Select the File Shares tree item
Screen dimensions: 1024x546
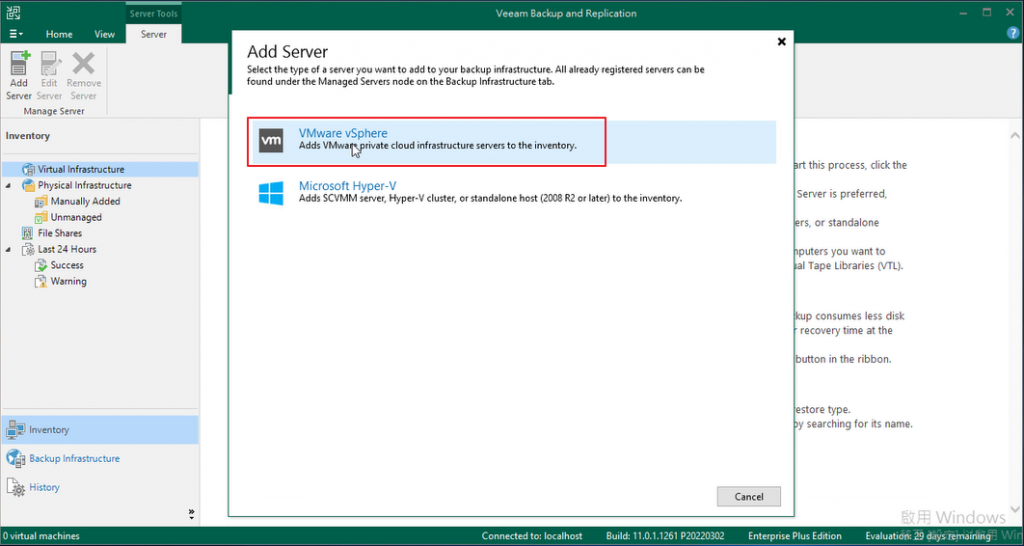[x=59, y=233]
